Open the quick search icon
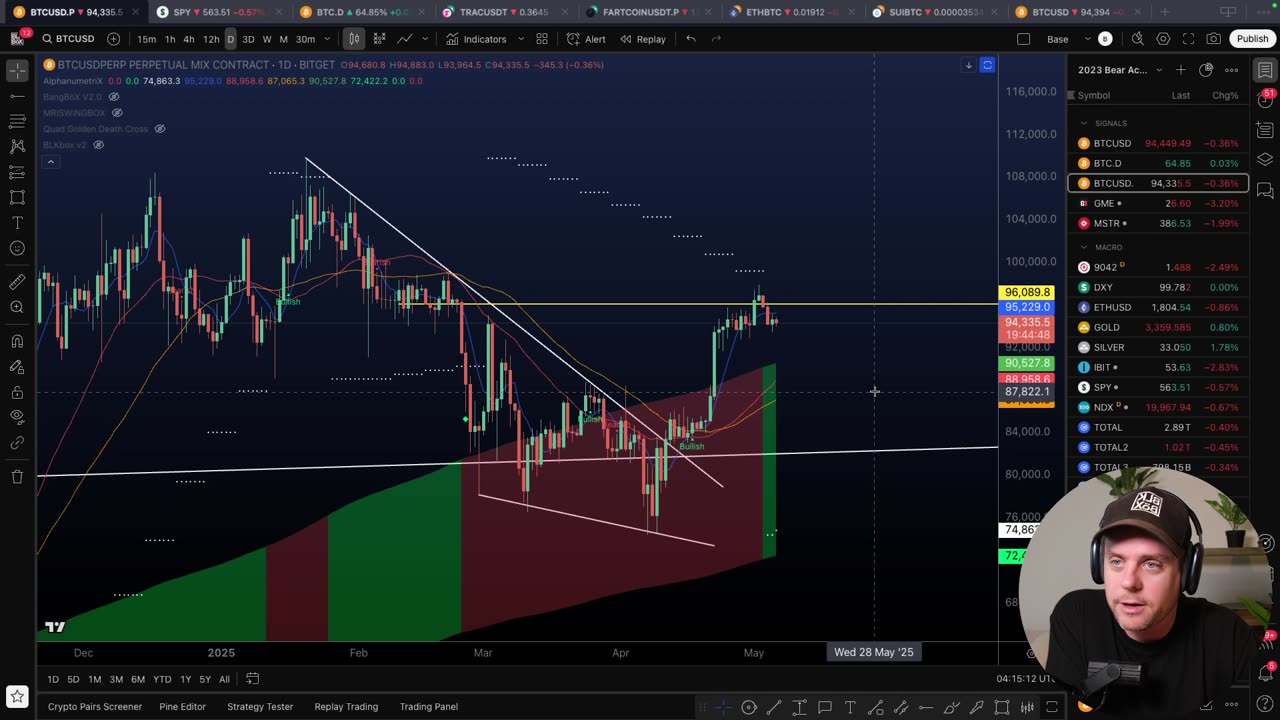Viewport: 1280px width, 720px height. pyautogui.click(x=1137, y=39)
